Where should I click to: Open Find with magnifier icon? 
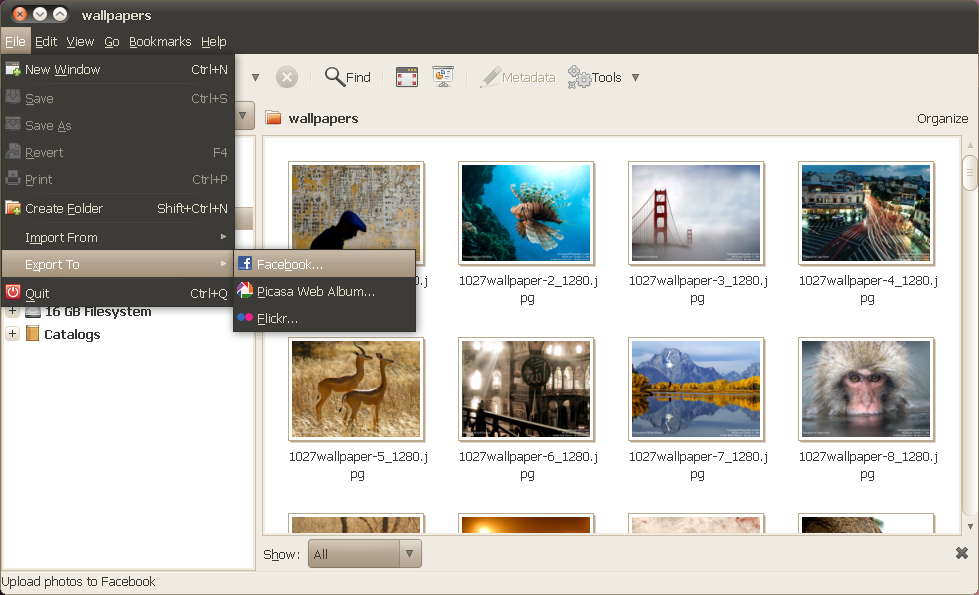(x=348, y=77)
